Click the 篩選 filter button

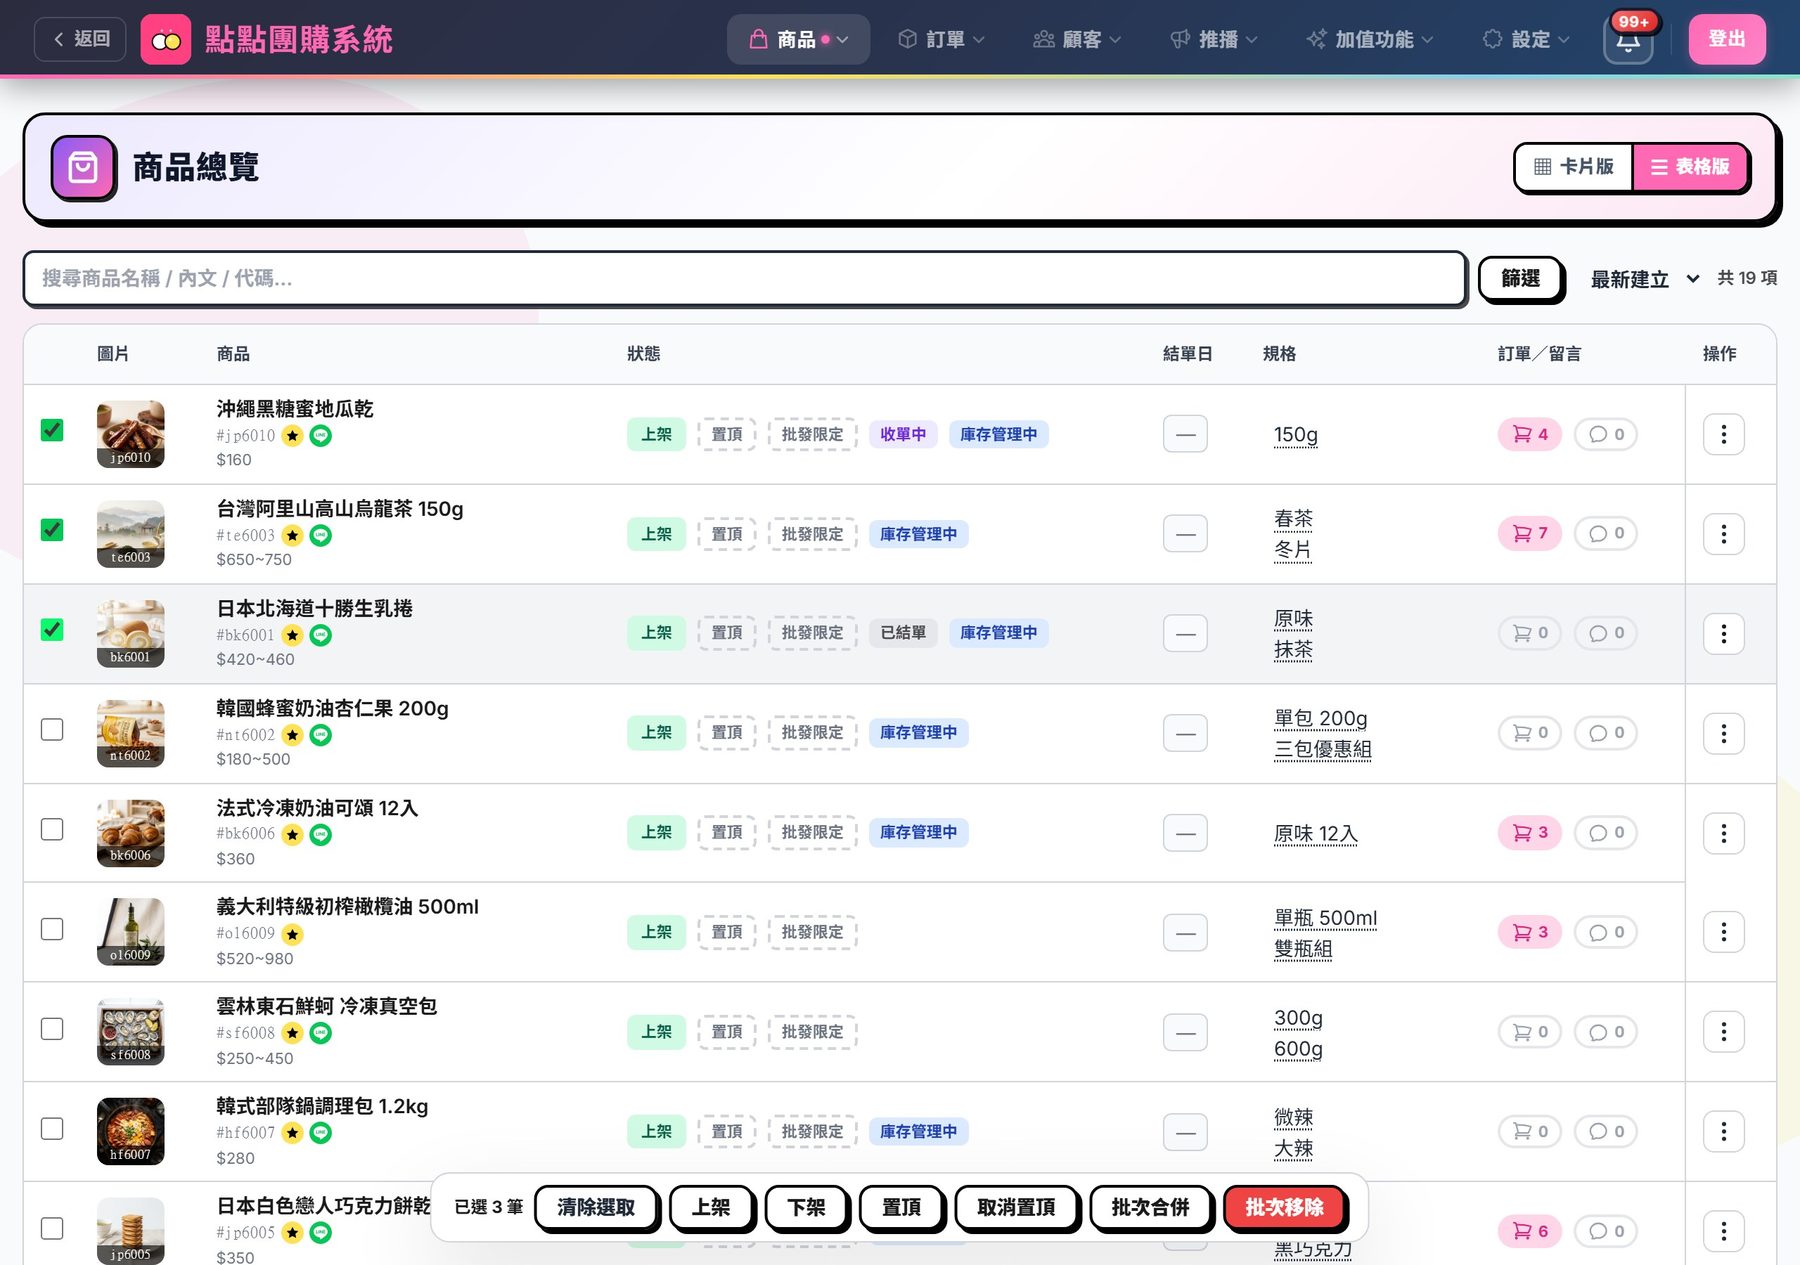click(1520, 279)
